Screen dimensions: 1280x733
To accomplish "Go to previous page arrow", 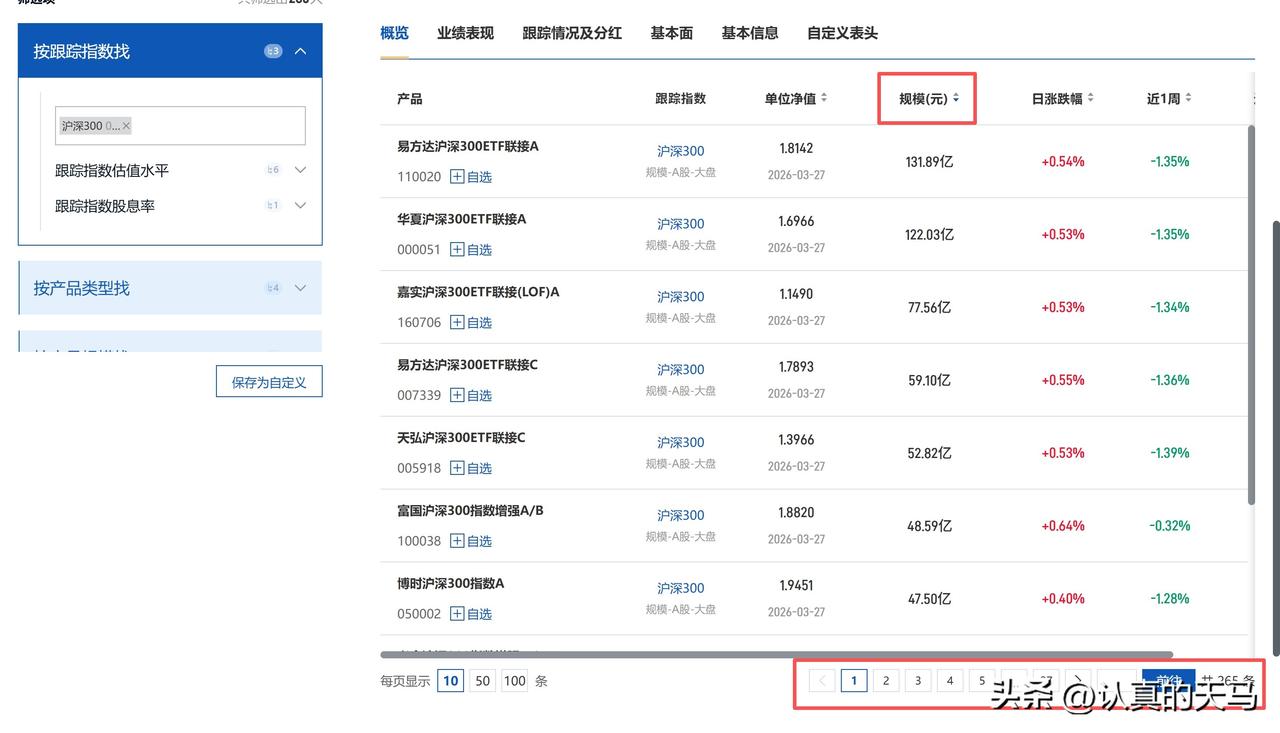I will (822, 681).
